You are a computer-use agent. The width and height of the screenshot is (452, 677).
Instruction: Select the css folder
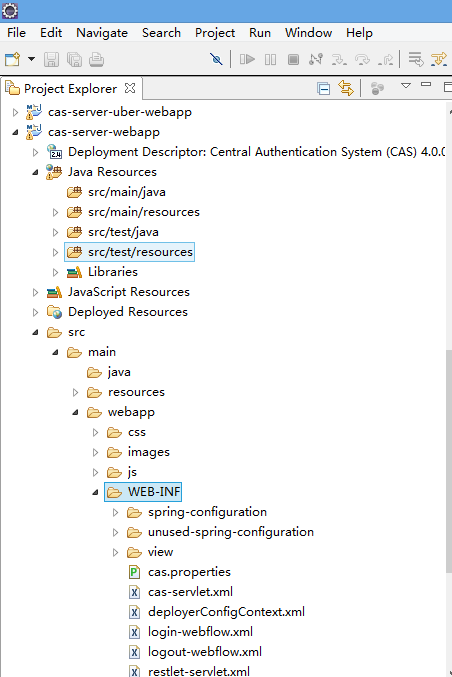137,432
